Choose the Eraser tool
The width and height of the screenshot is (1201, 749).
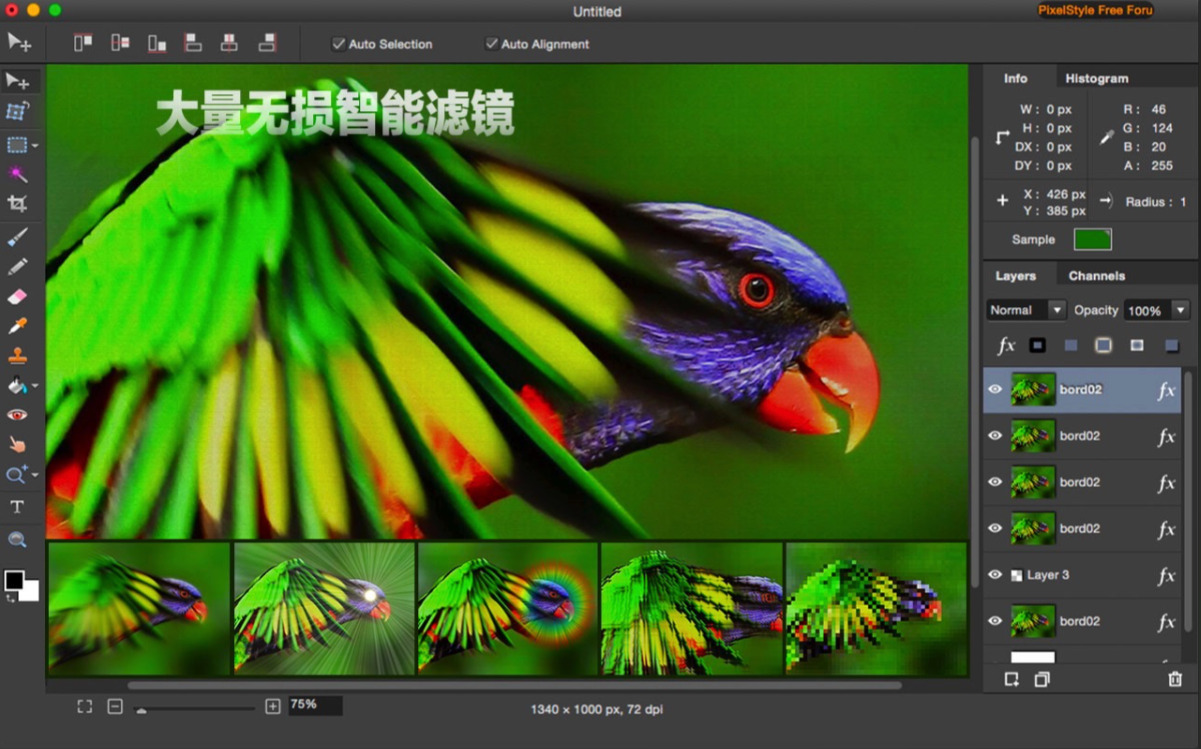[x=18, y=297]
